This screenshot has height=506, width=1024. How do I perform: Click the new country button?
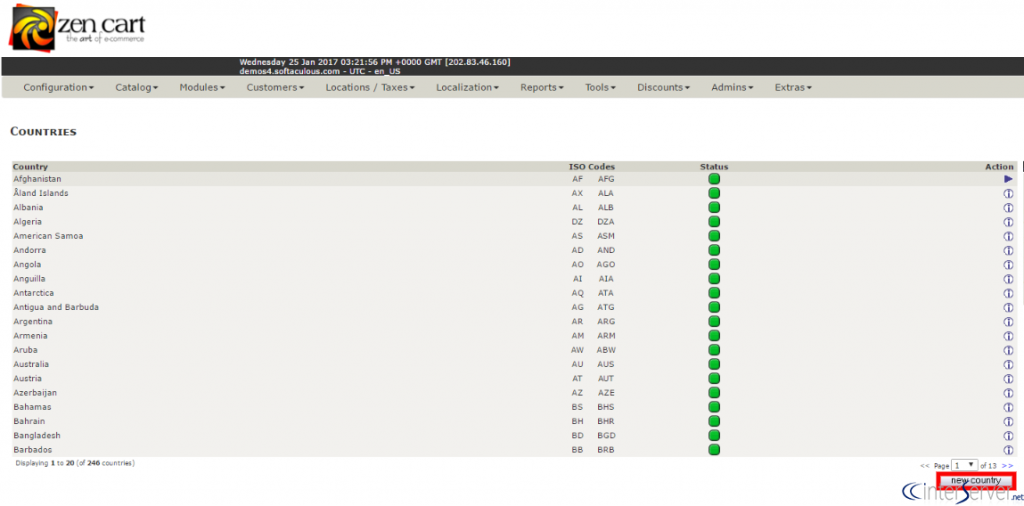pyautogui.click(x=976, y=481)
